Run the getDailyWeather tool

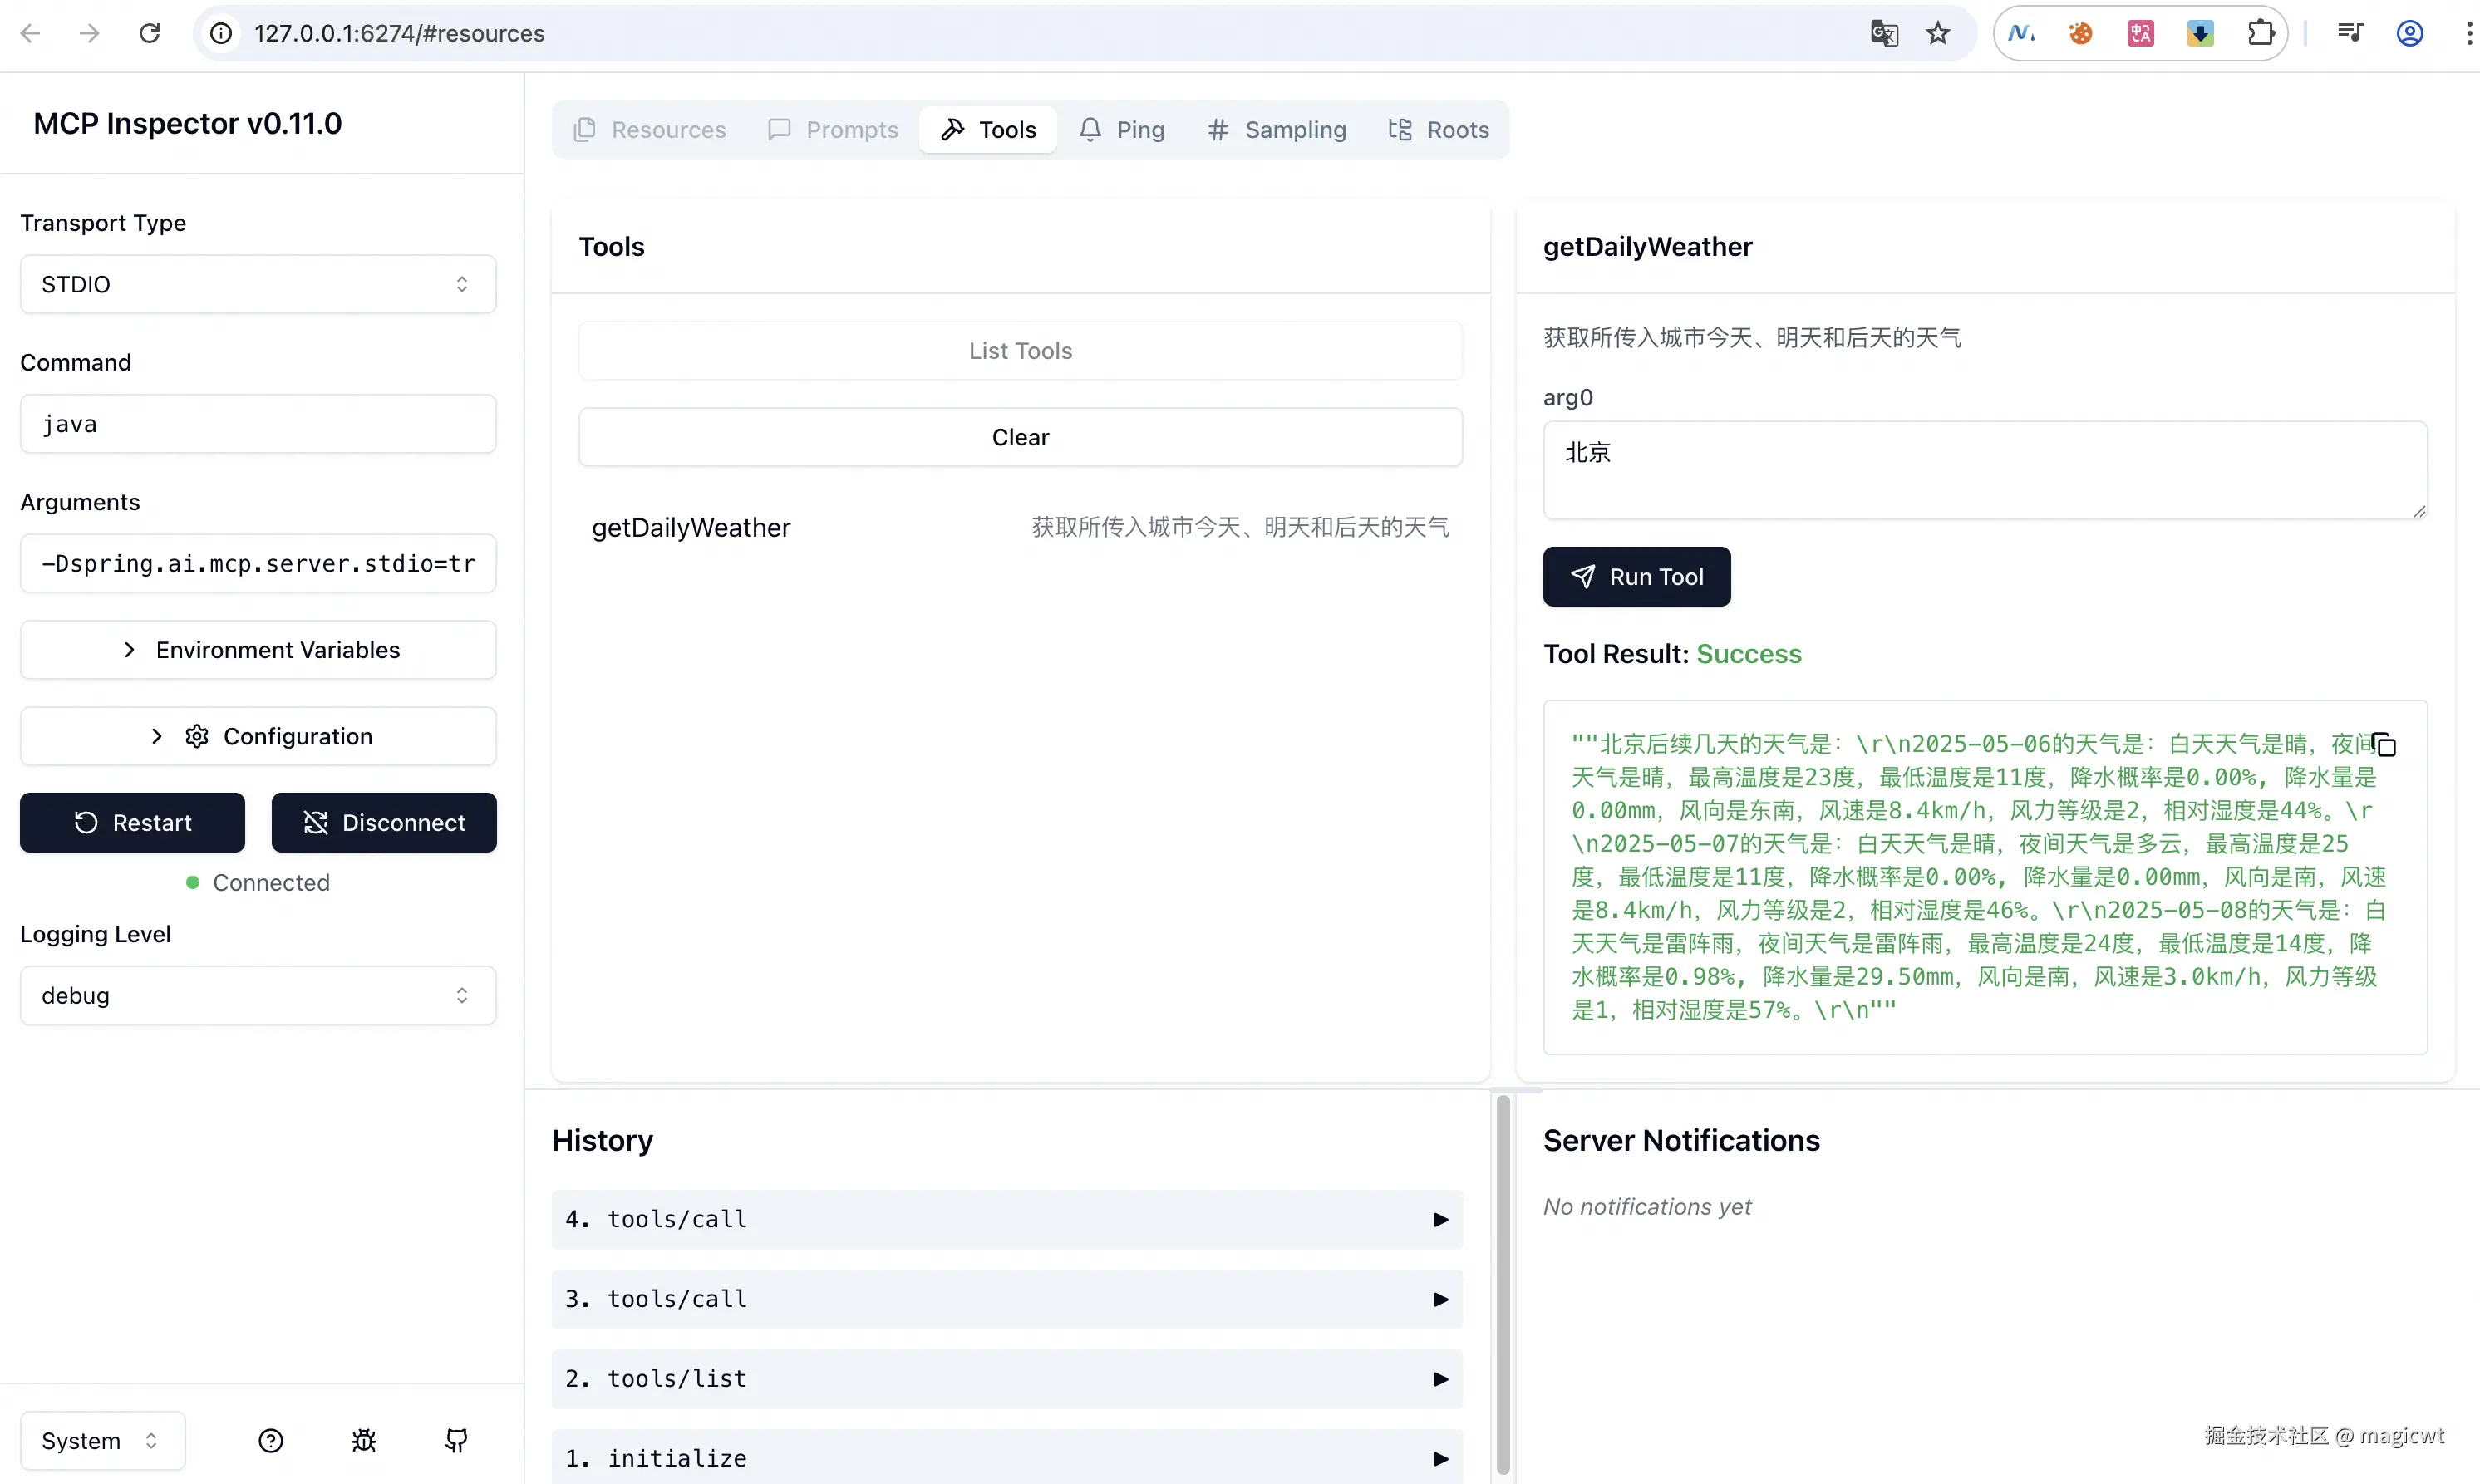click(x=1636, y=577)
